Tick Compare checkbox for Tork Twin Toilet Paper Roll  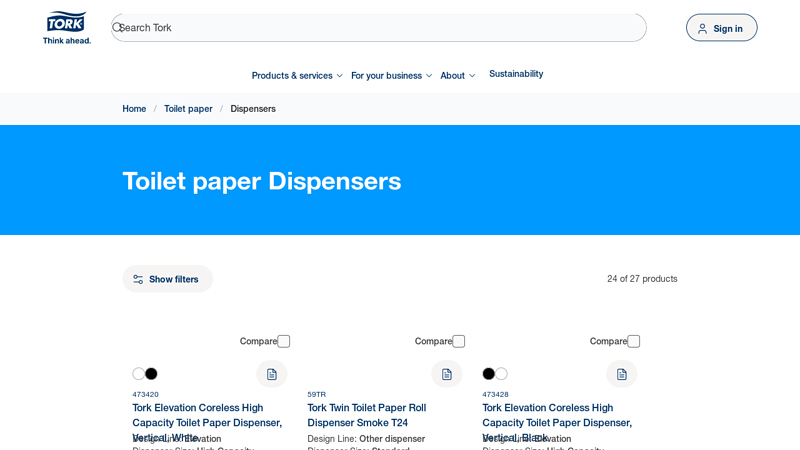[459, 341]
